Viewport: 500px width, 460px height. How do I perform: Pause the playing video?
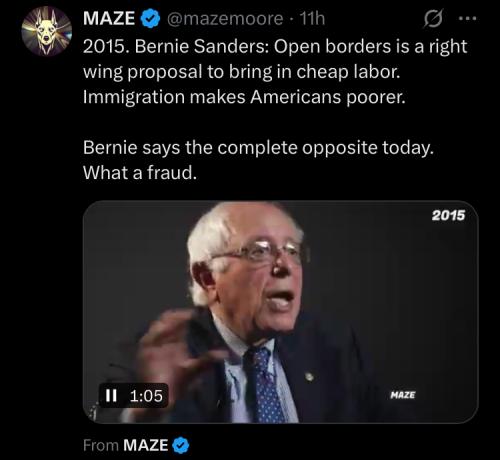pos(111,396)
